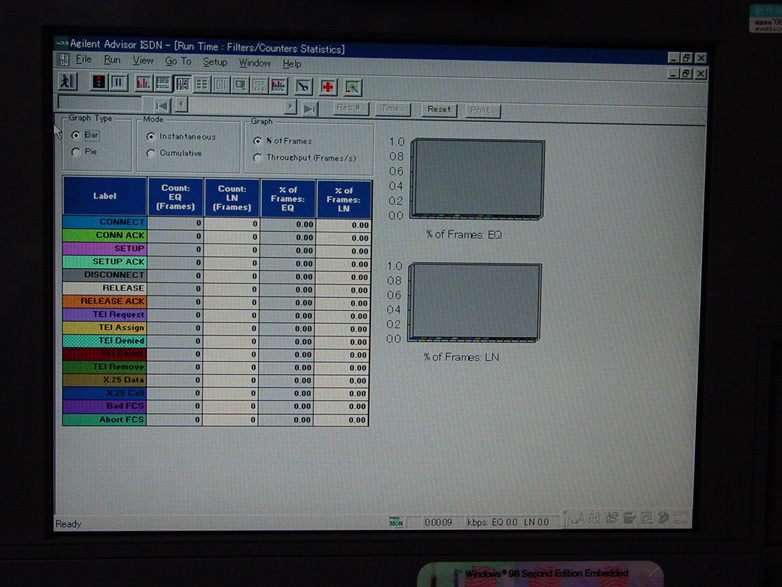The image size is (782, 587).
Task: Open the Setup menu
Action: [x=215, y=62]
